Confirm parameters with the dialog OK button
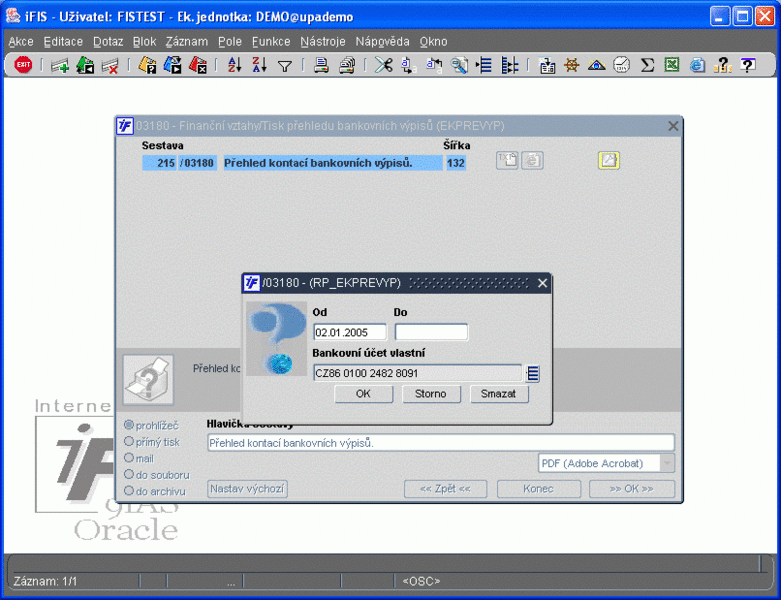781x600 pixels. pyautogui.click(x=364, y=394)
